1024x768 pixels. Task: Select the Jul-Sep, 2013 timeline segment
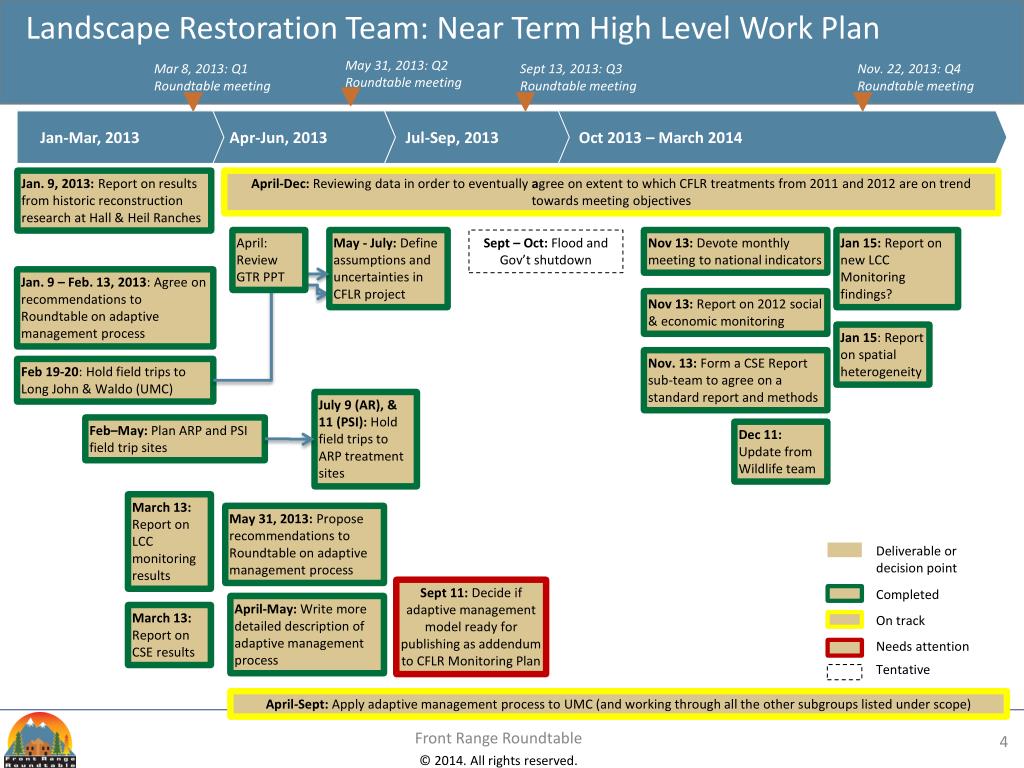[x=477, y=137]
